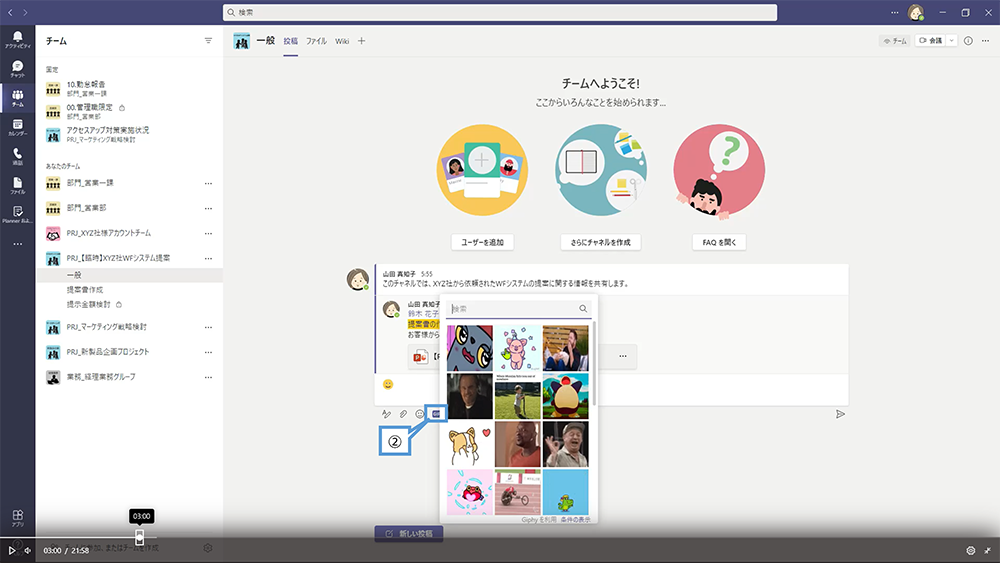Open more options for 部門_営業部 team
This screenshot has height=563, width=1000.
click(208, 208)
